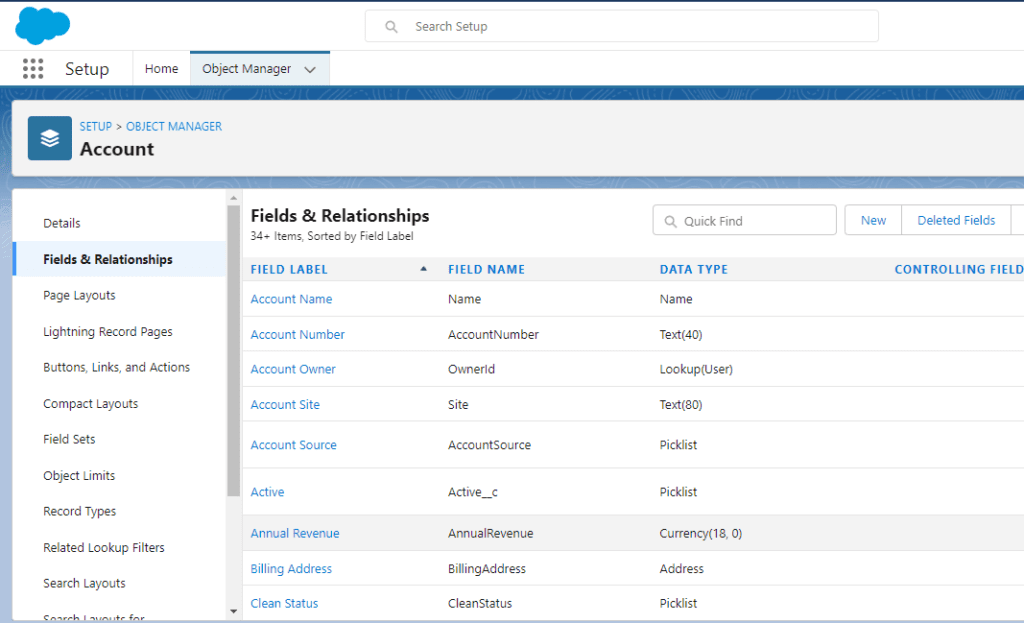Image resolution: width=1024 pixels, height=623 pixels.
Task: Switch to the Home tab
Action: click(x=161, y=69)
